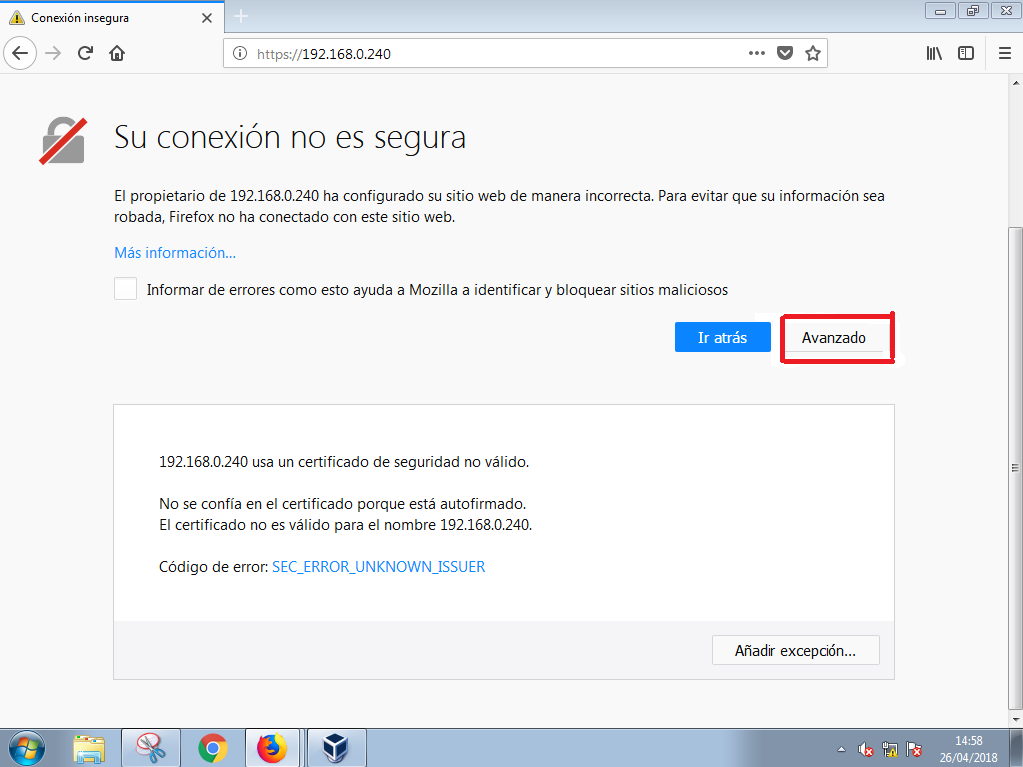The image size is (1023, 767).
Task: Click the Ir atrás button
Action: coord(723,337)
